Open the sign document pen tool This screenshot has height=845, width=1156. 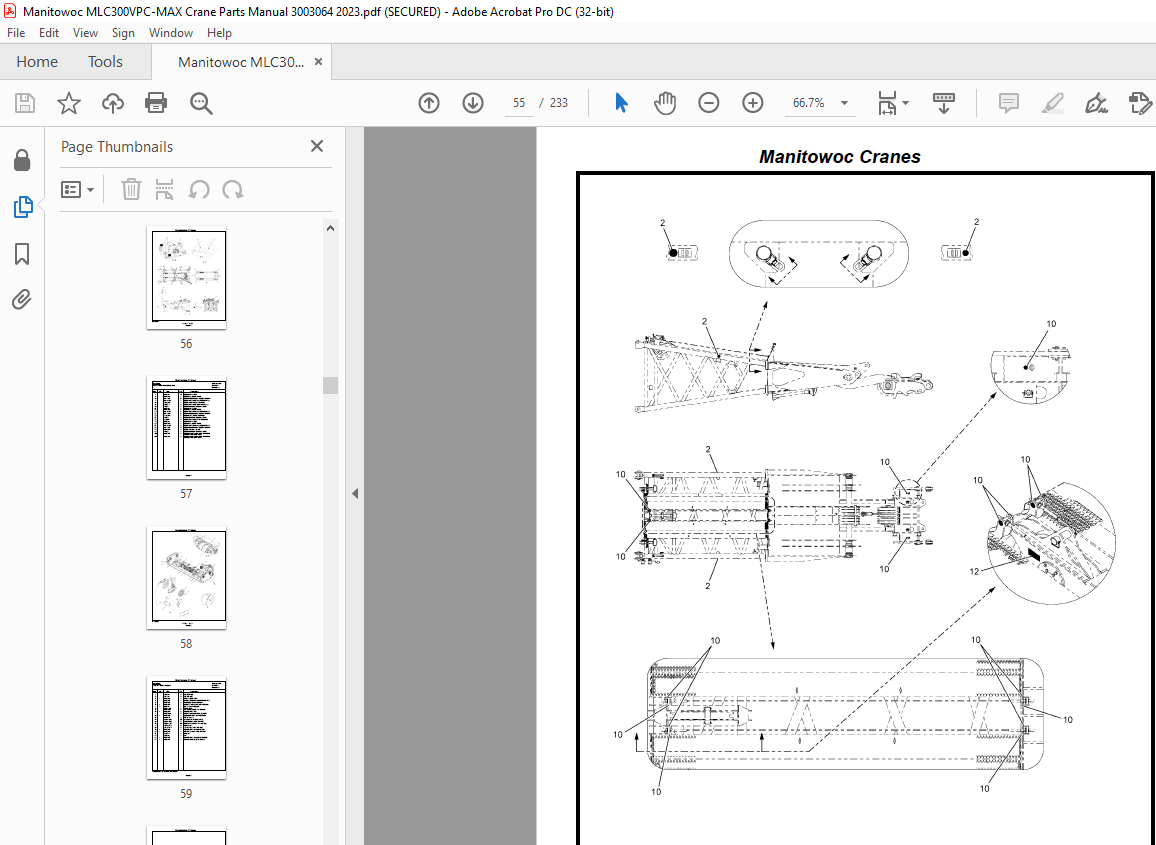tap(1096, 103)
